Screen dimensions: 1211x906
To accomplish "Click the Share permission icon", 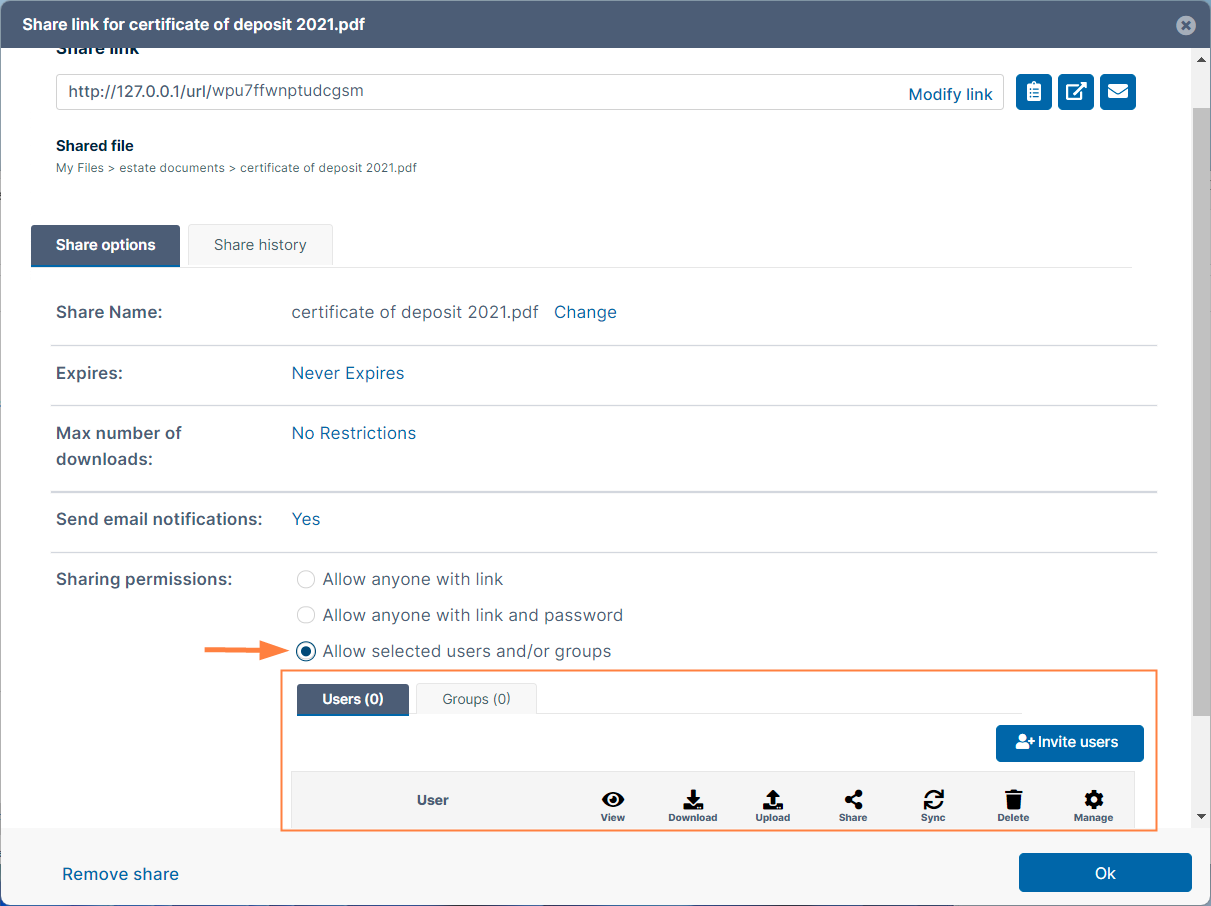I will (x=853, y=800).
